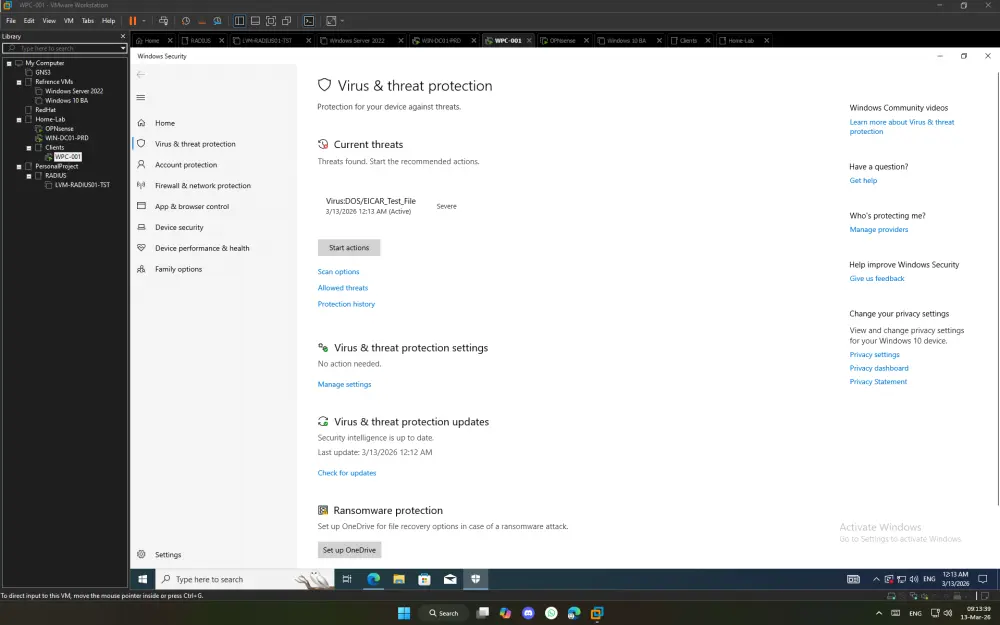The image size is (1000, 625).
Task: Click the guest taskbar search box
Action: pos(245,579)
